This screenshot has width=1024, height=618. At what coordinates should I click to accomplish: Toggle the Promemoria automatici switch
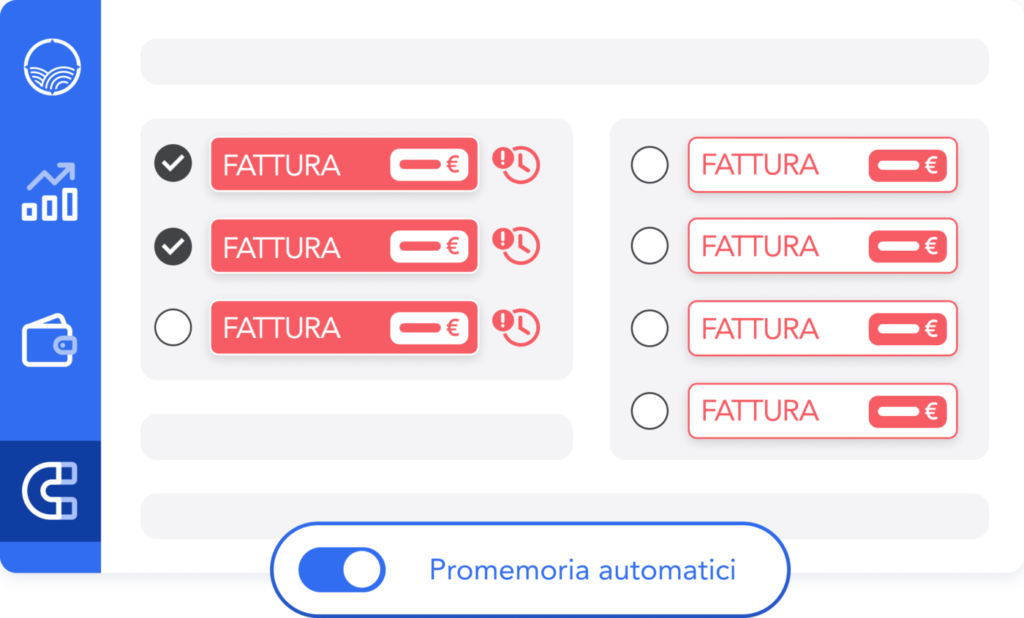(x=341, y=570)
